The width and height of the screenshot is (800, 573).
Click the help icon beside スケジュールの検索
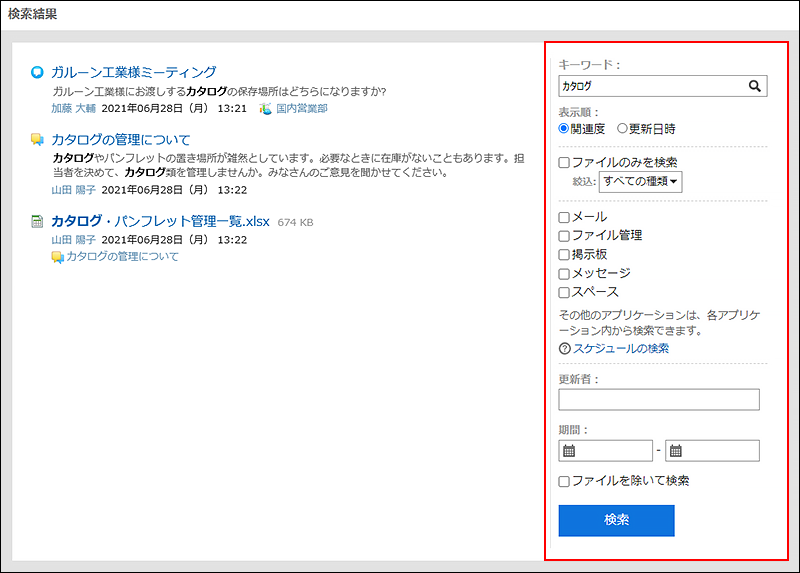564,348
